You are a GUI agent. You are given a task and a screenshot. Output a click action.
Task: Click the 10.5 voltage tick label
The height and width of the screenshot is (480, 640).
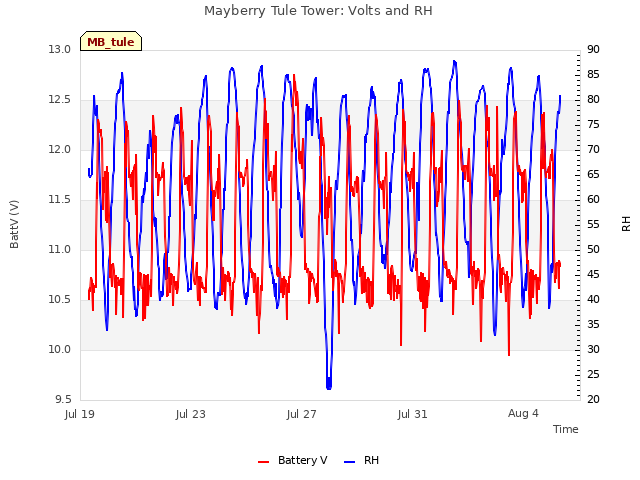60,300
